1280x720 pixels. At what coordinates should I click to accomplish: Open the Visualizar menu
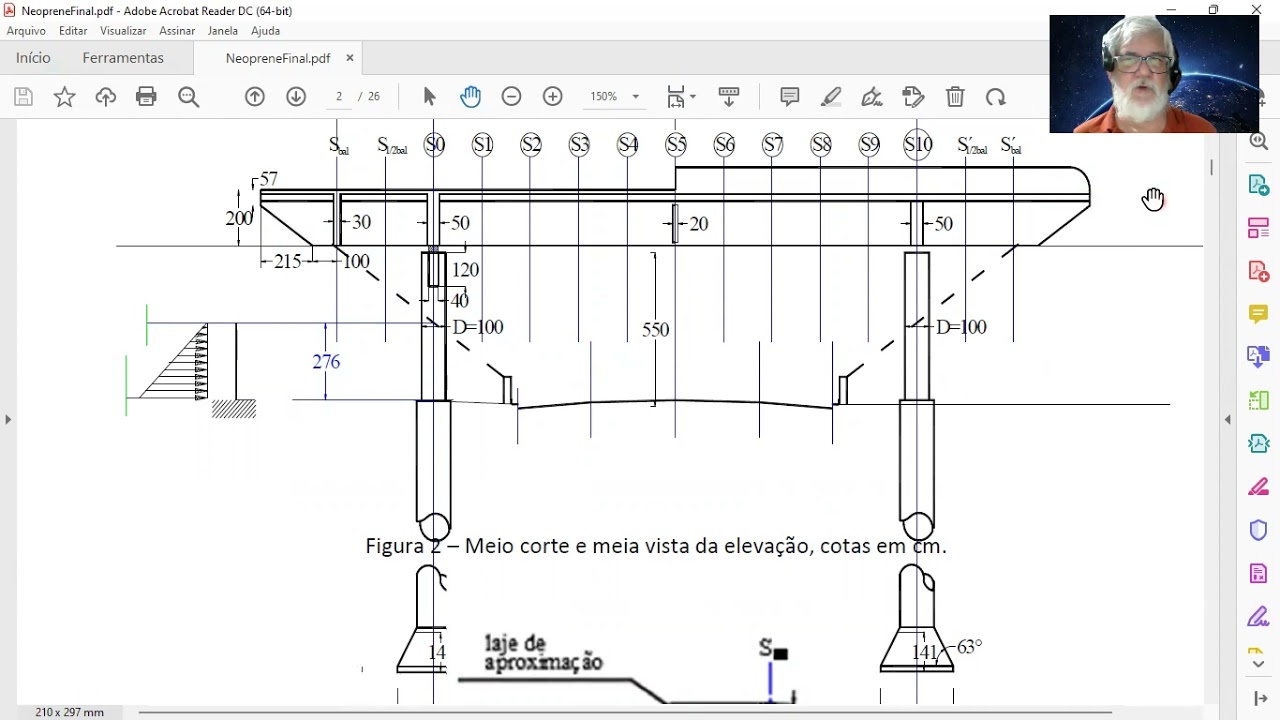(x=123, y=31)
